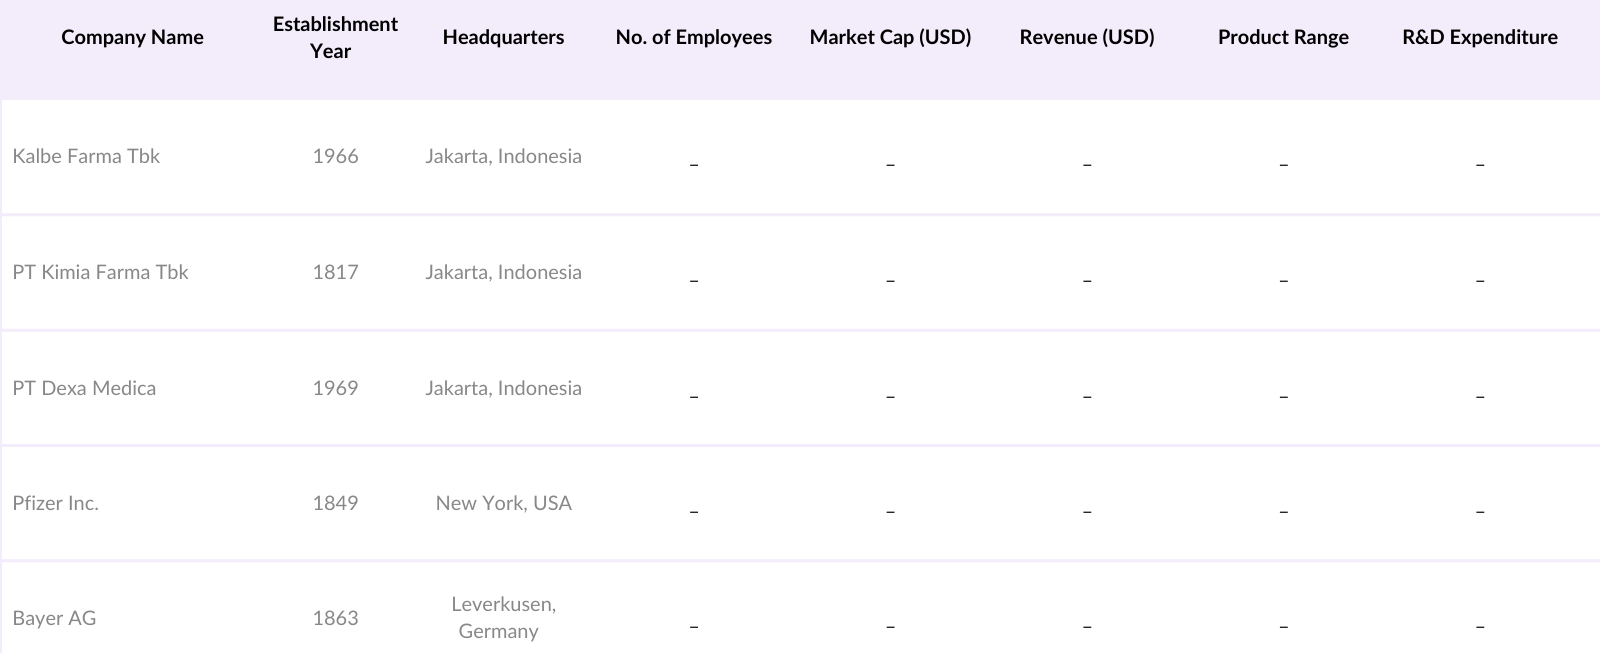Click establishment year 1849
Image resolution: width=1600 pixels, height=653 pixels.
[x=335, y=503]
